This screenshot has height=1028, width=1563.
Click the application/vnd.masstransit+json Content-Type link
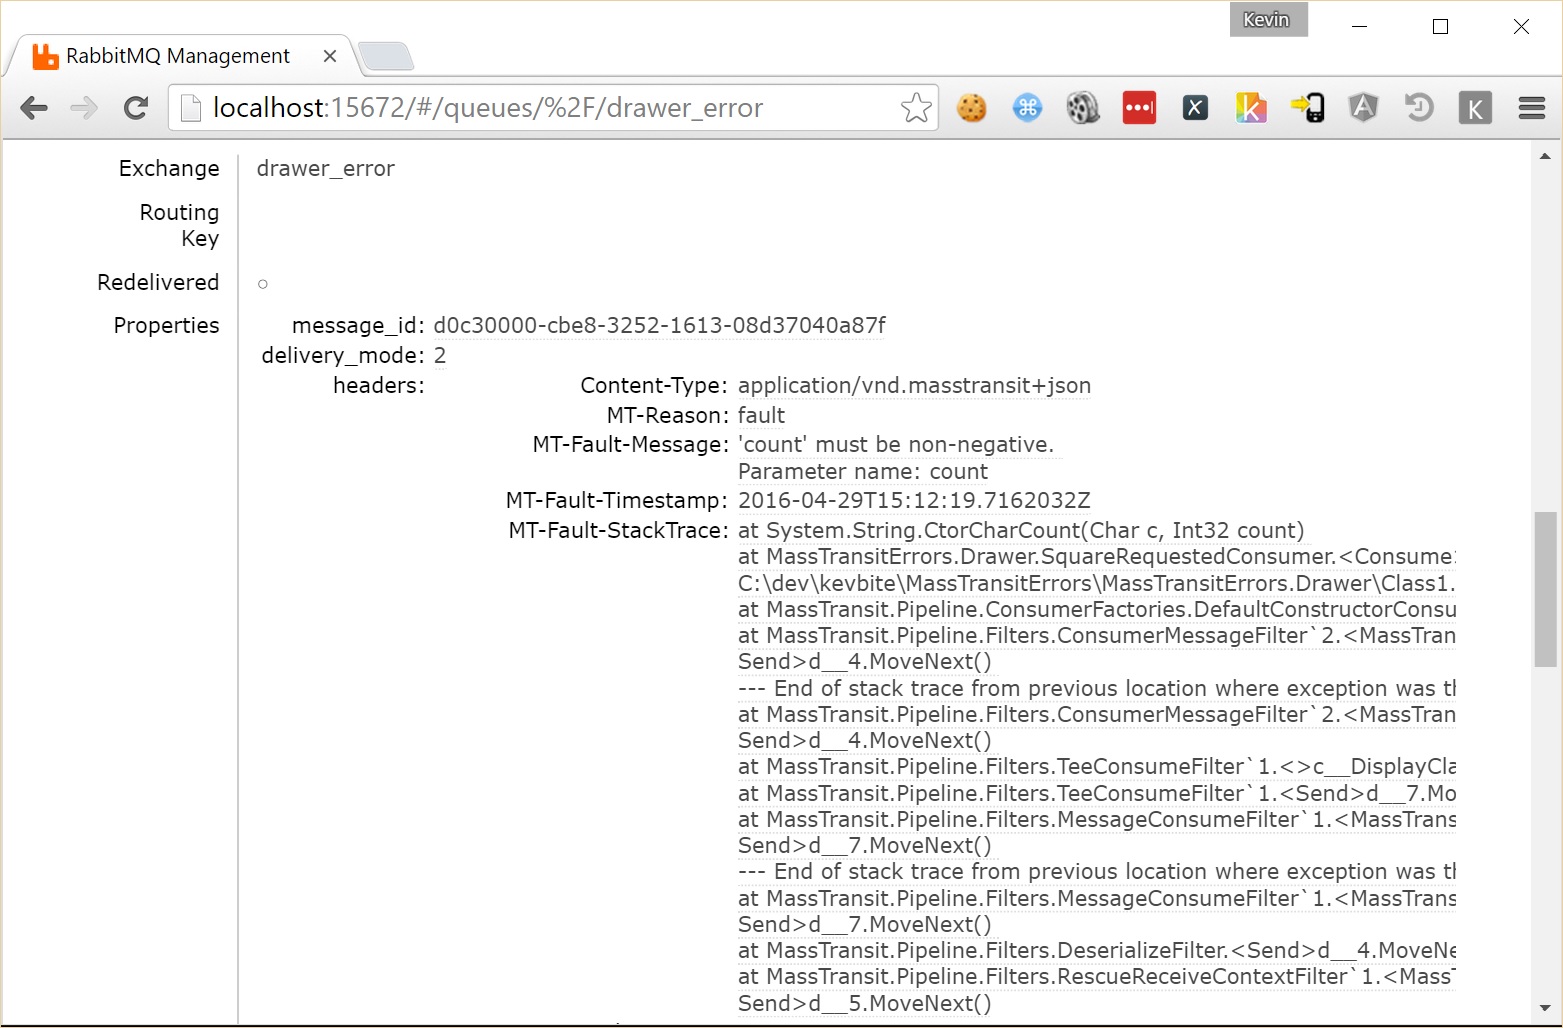(x=913, y=385)
